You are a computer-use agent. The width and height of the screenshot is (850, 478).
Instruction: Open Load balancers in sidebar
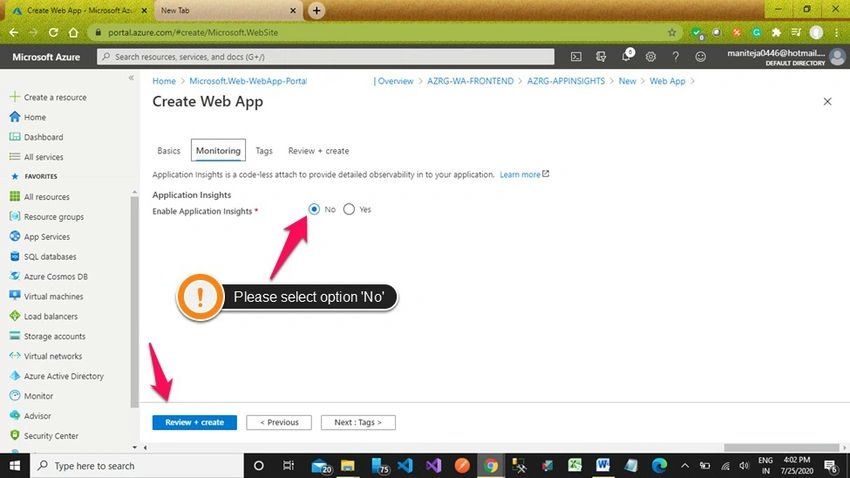[50, 316]
